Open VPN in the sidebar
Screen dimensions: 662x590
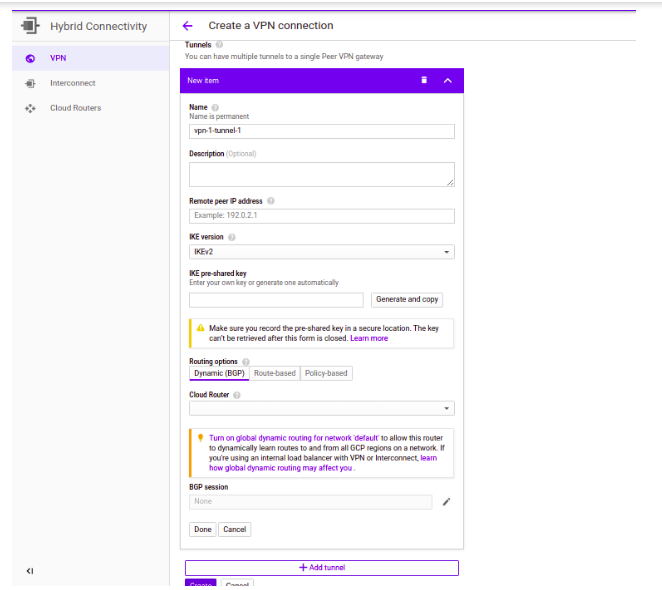click(x=58, y=58)
